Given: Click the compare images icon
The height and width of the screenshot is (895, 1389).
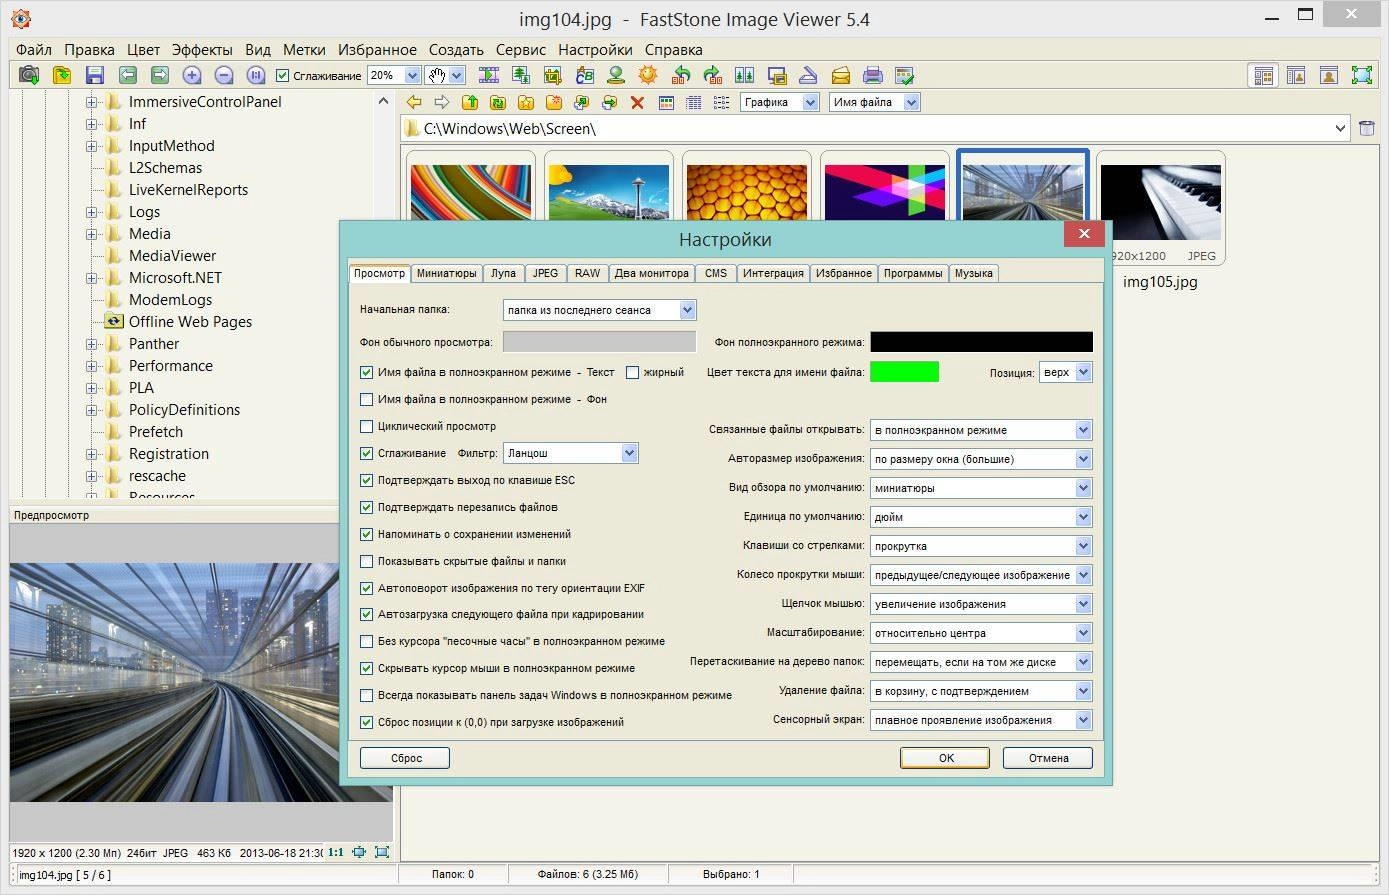Looking at the screenshot, I should 744,75.
